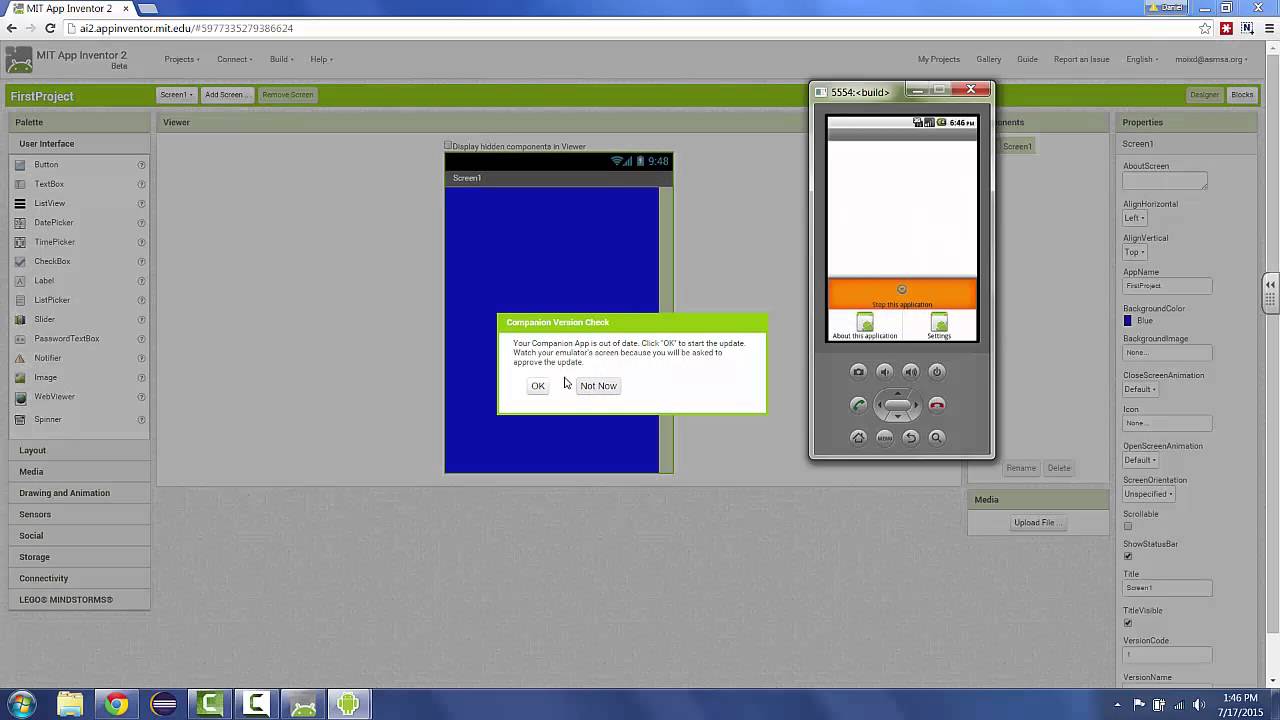Open the AlignHorizontal Left dropdown
The width and height of the screenshot is (1280, 720).
tap(1134, 218)
